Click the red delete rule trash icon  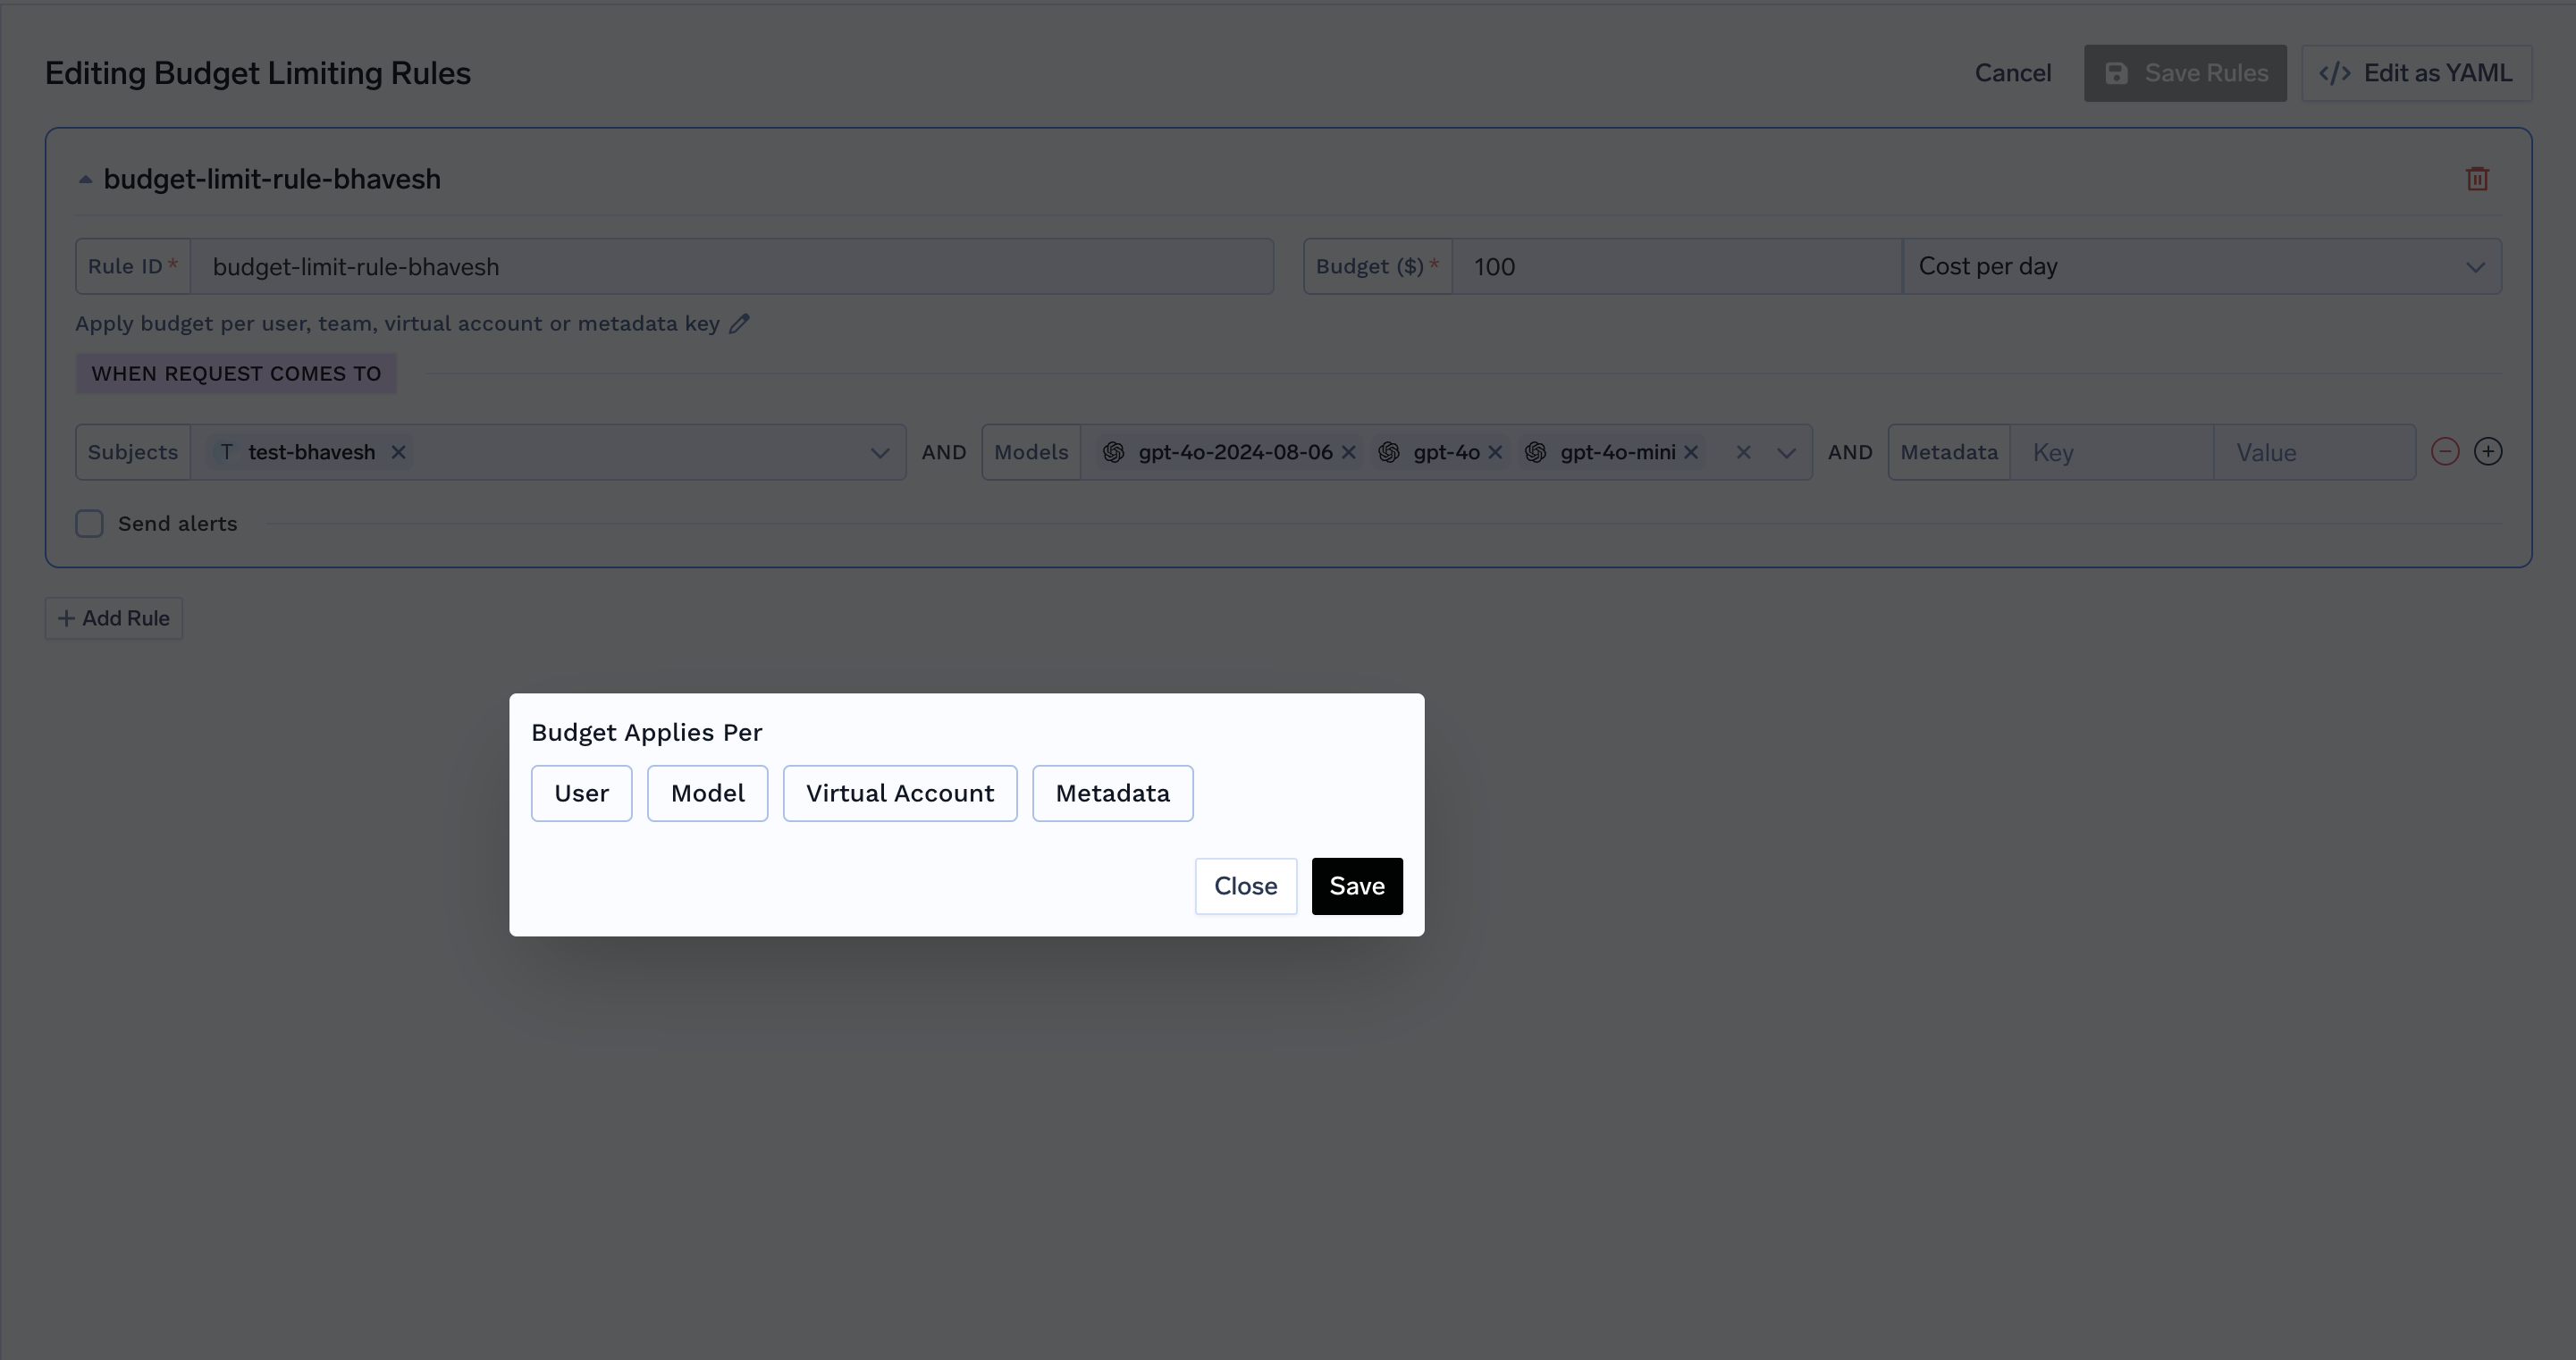[x=2476, y=179]
